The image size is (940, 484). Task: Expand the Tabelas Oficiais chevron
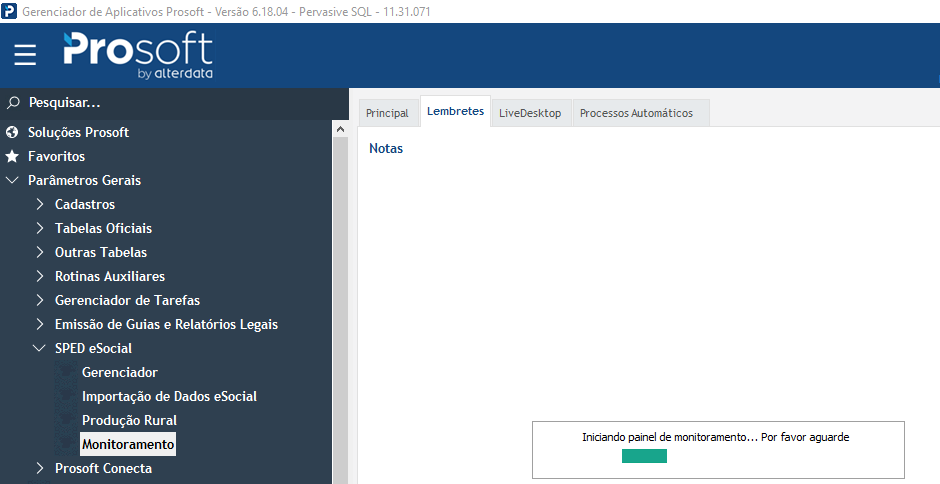click(x=40, y=228)
